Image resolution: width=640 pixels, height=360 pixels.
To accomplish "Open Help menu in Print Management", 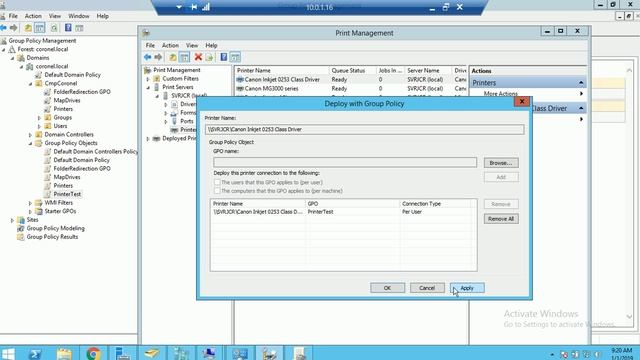I will click(x=211, y=45).
